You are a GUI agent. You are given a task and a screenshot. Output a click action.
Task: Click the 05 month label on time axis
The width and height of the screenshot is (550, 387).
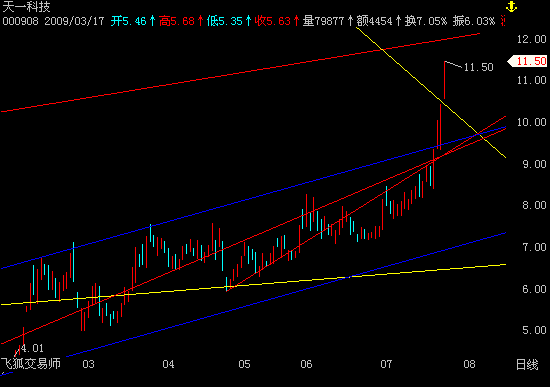click(244, 364)
